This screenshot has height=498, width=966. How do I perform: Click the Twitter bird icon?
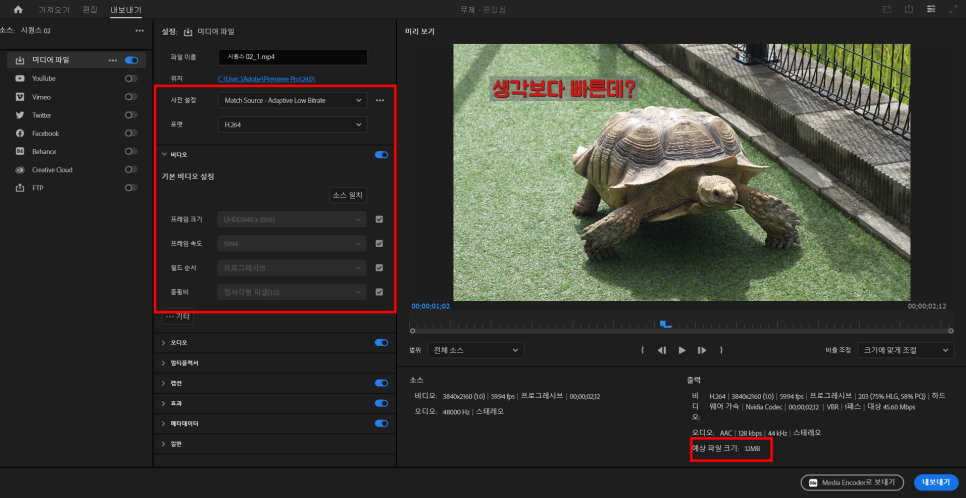(20, 115)
